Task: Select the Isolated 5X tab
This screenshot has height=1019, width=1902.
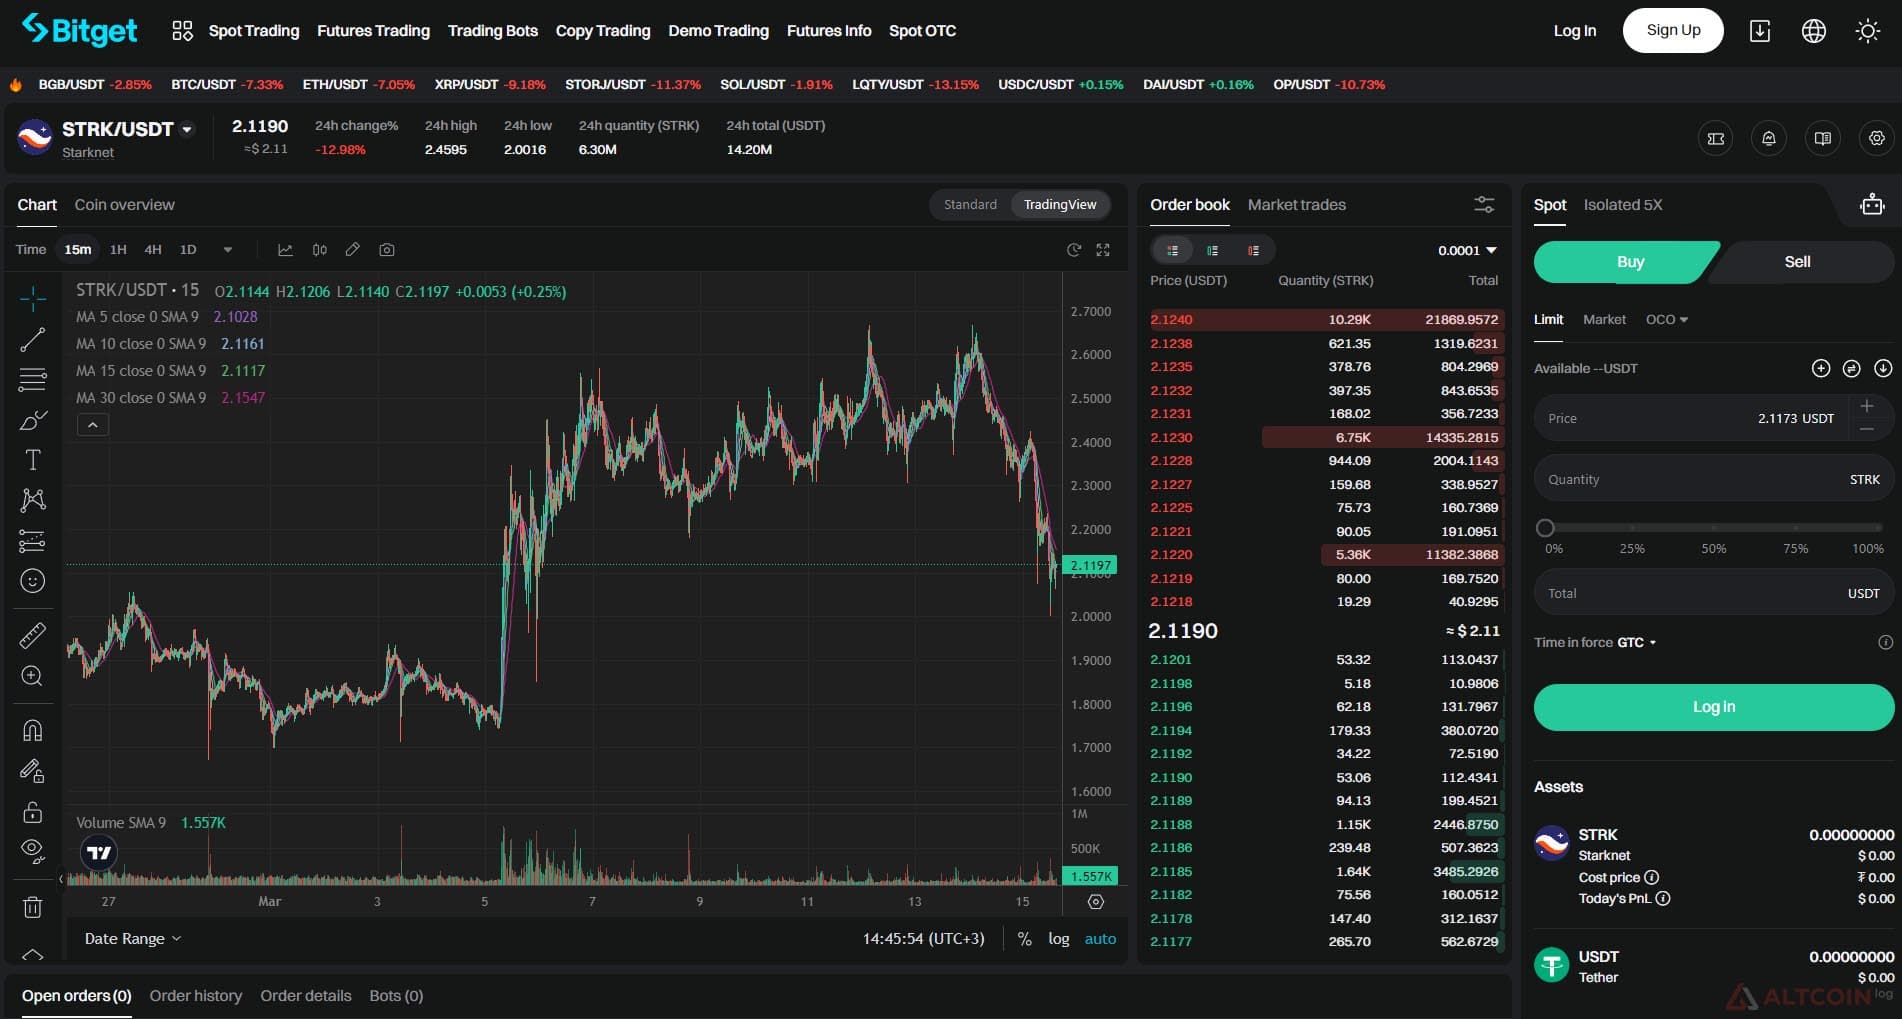Action: (x=1622, y=205)
